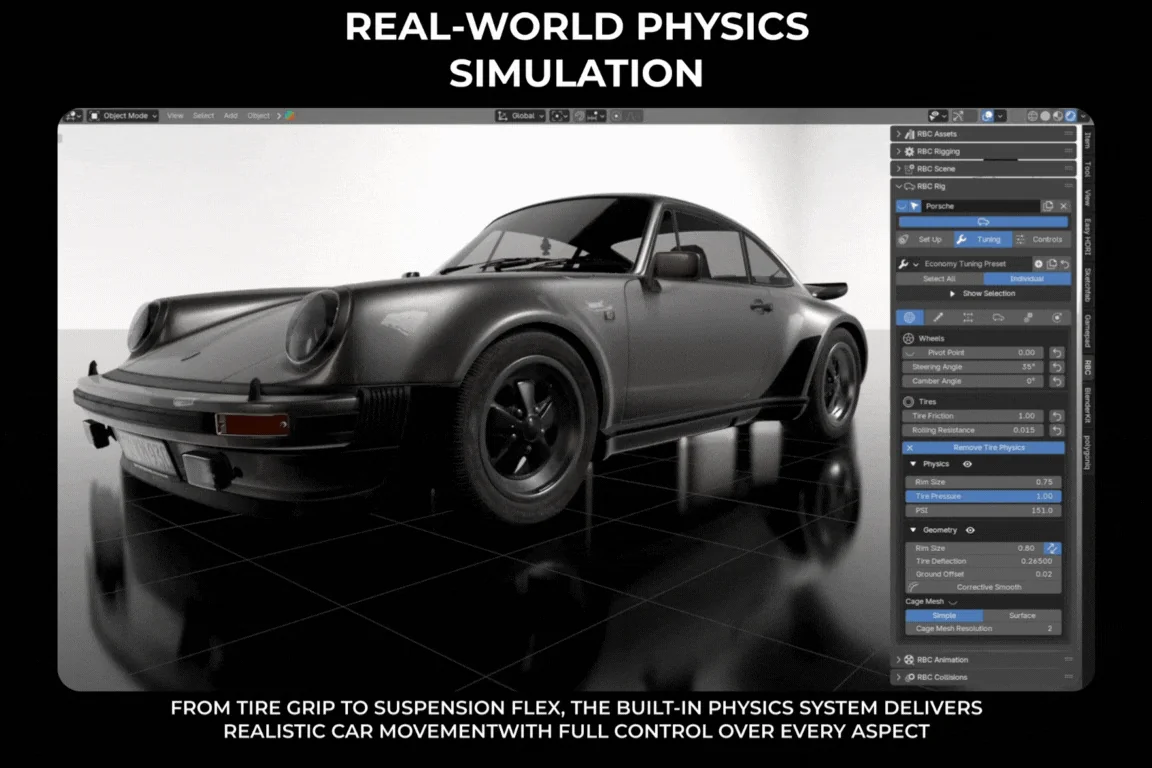This screenshot has height=768, width=1152.
Task: Expand the RBC Assets panel
Action: [936, 134]
